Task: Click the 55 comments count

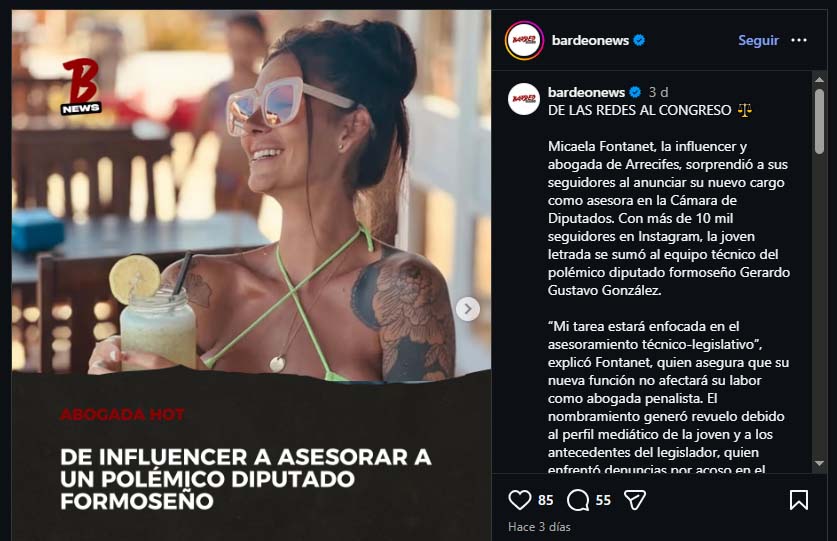Action: tap(603, 500)
